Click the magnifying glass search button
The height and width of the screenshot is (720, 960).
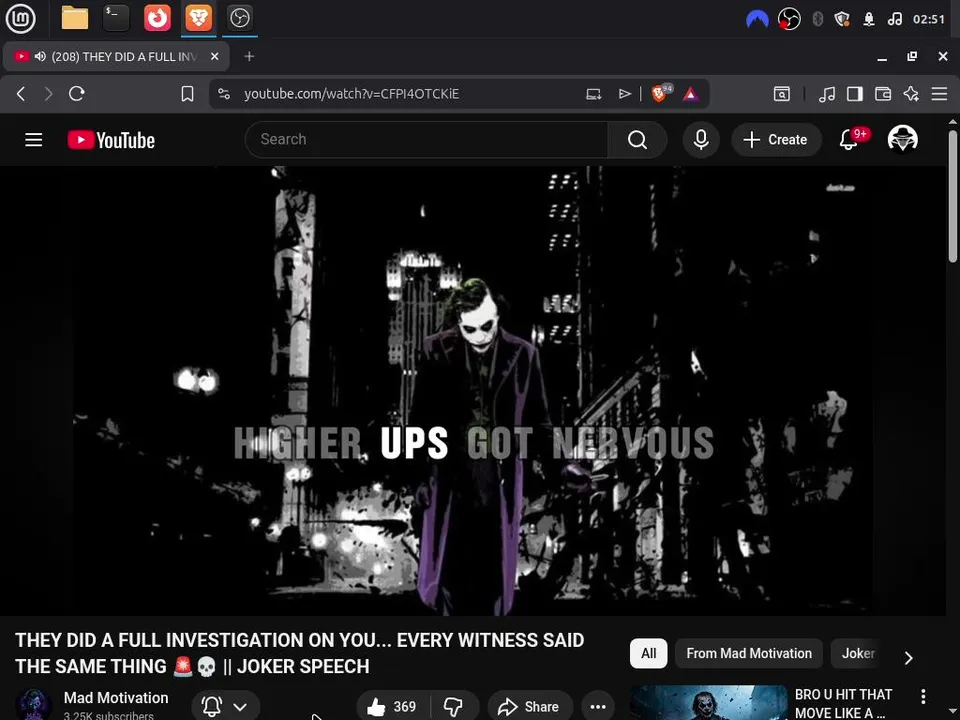point(637,140)
